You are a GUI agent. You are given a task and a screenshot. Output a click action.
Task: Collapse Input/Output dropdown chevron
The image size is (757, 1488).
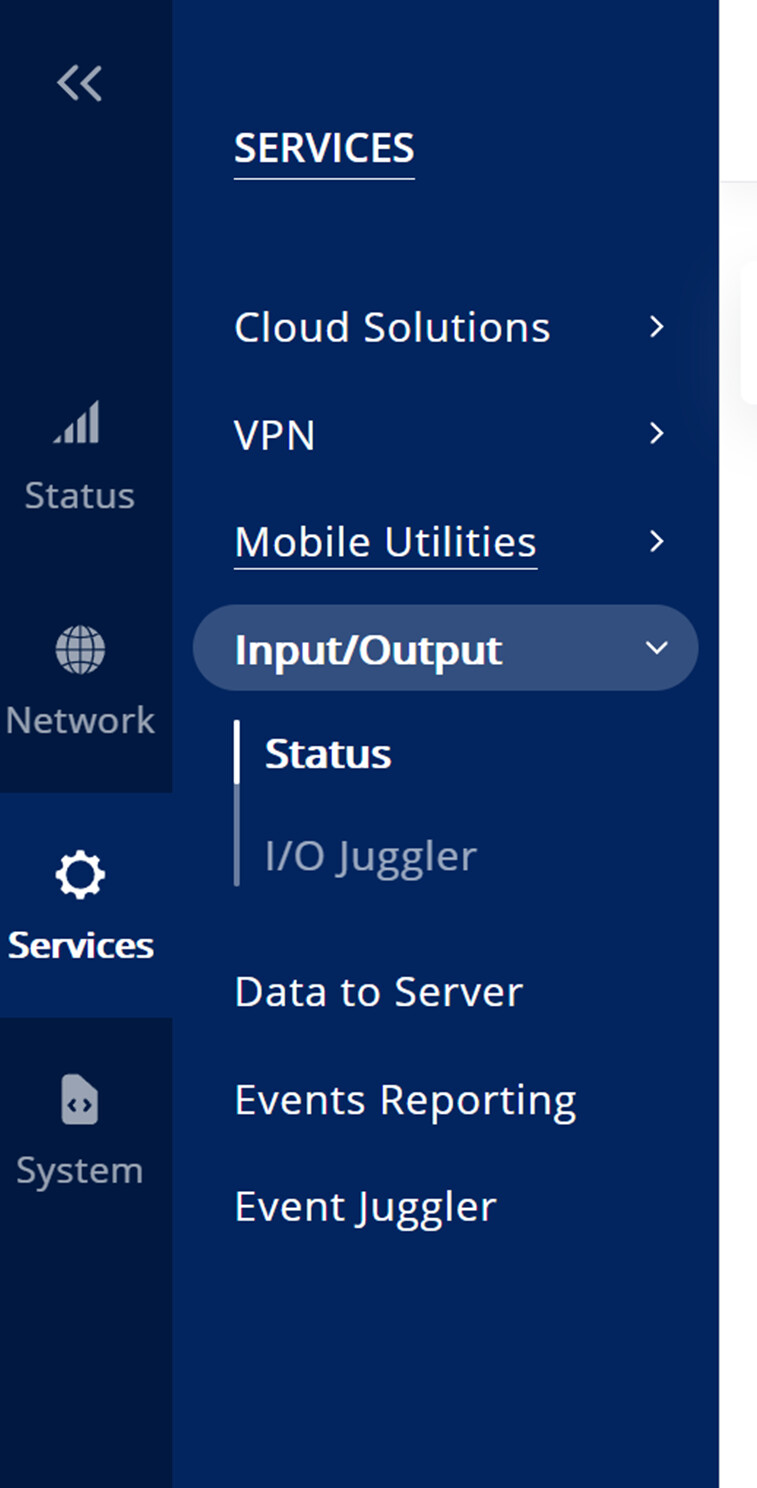[657, 648]
